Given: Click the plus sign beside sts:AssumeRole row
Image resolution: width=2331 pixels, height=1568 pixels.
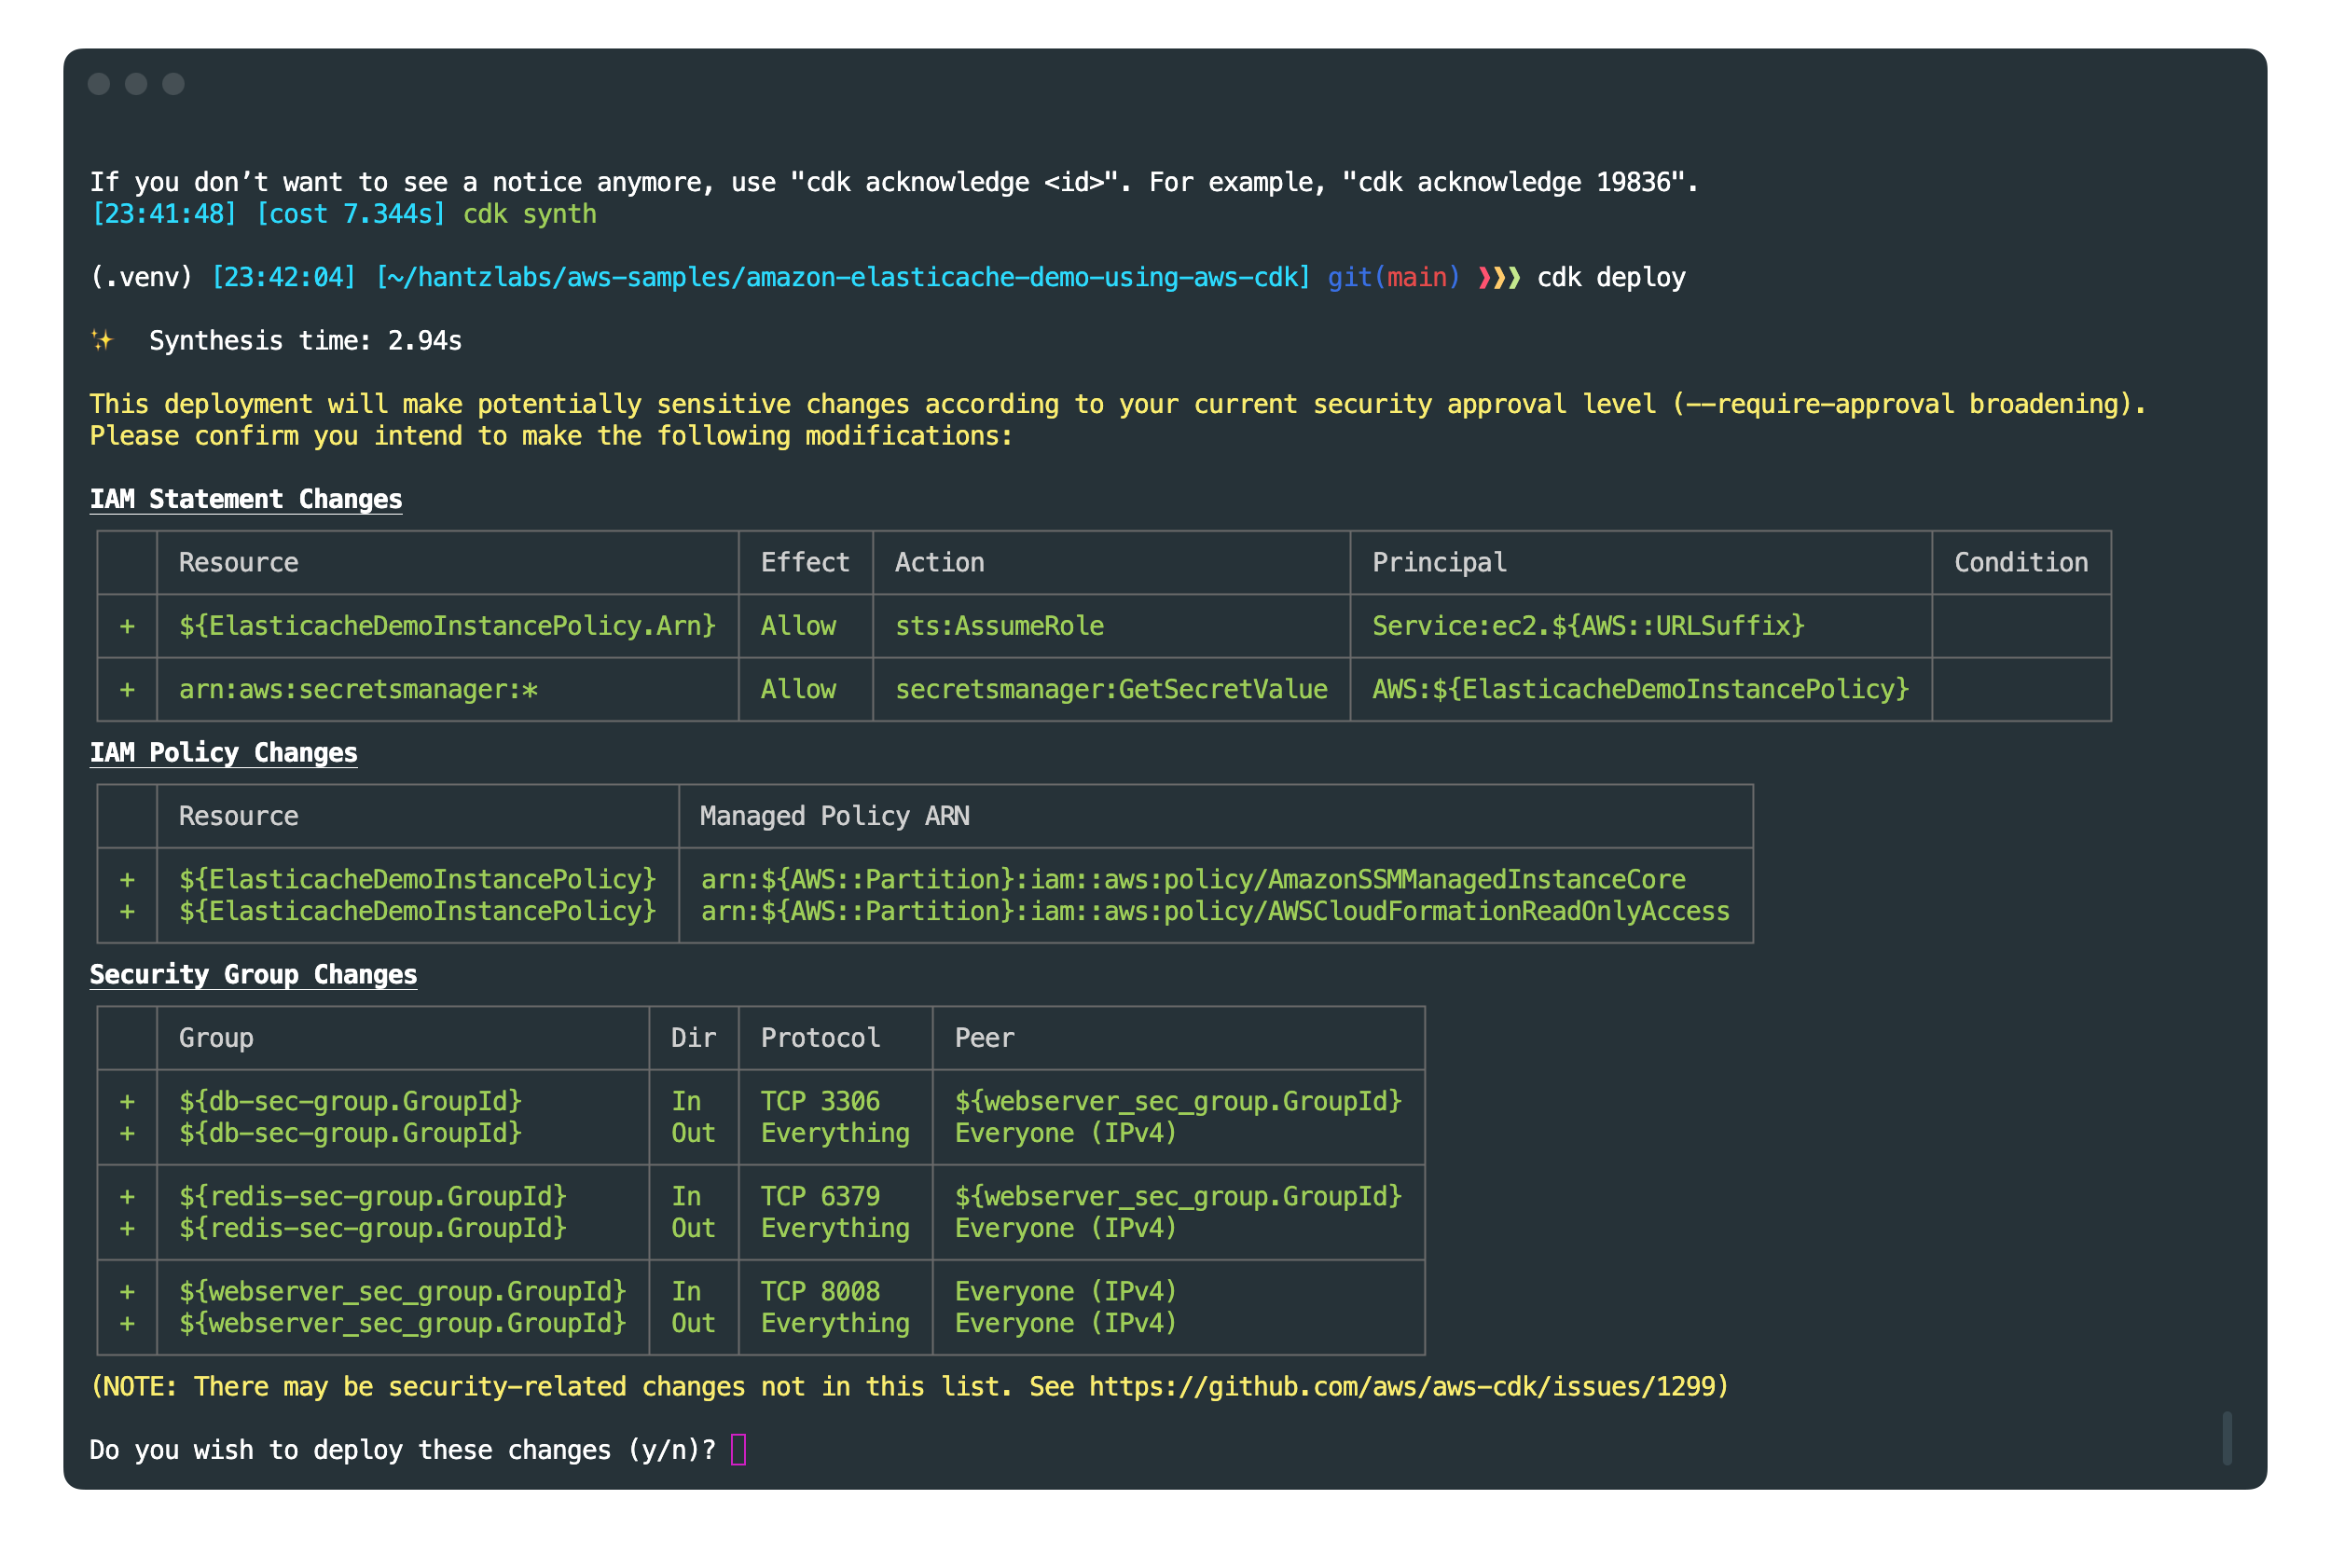Looking at the screenshot, I should 127,626.
